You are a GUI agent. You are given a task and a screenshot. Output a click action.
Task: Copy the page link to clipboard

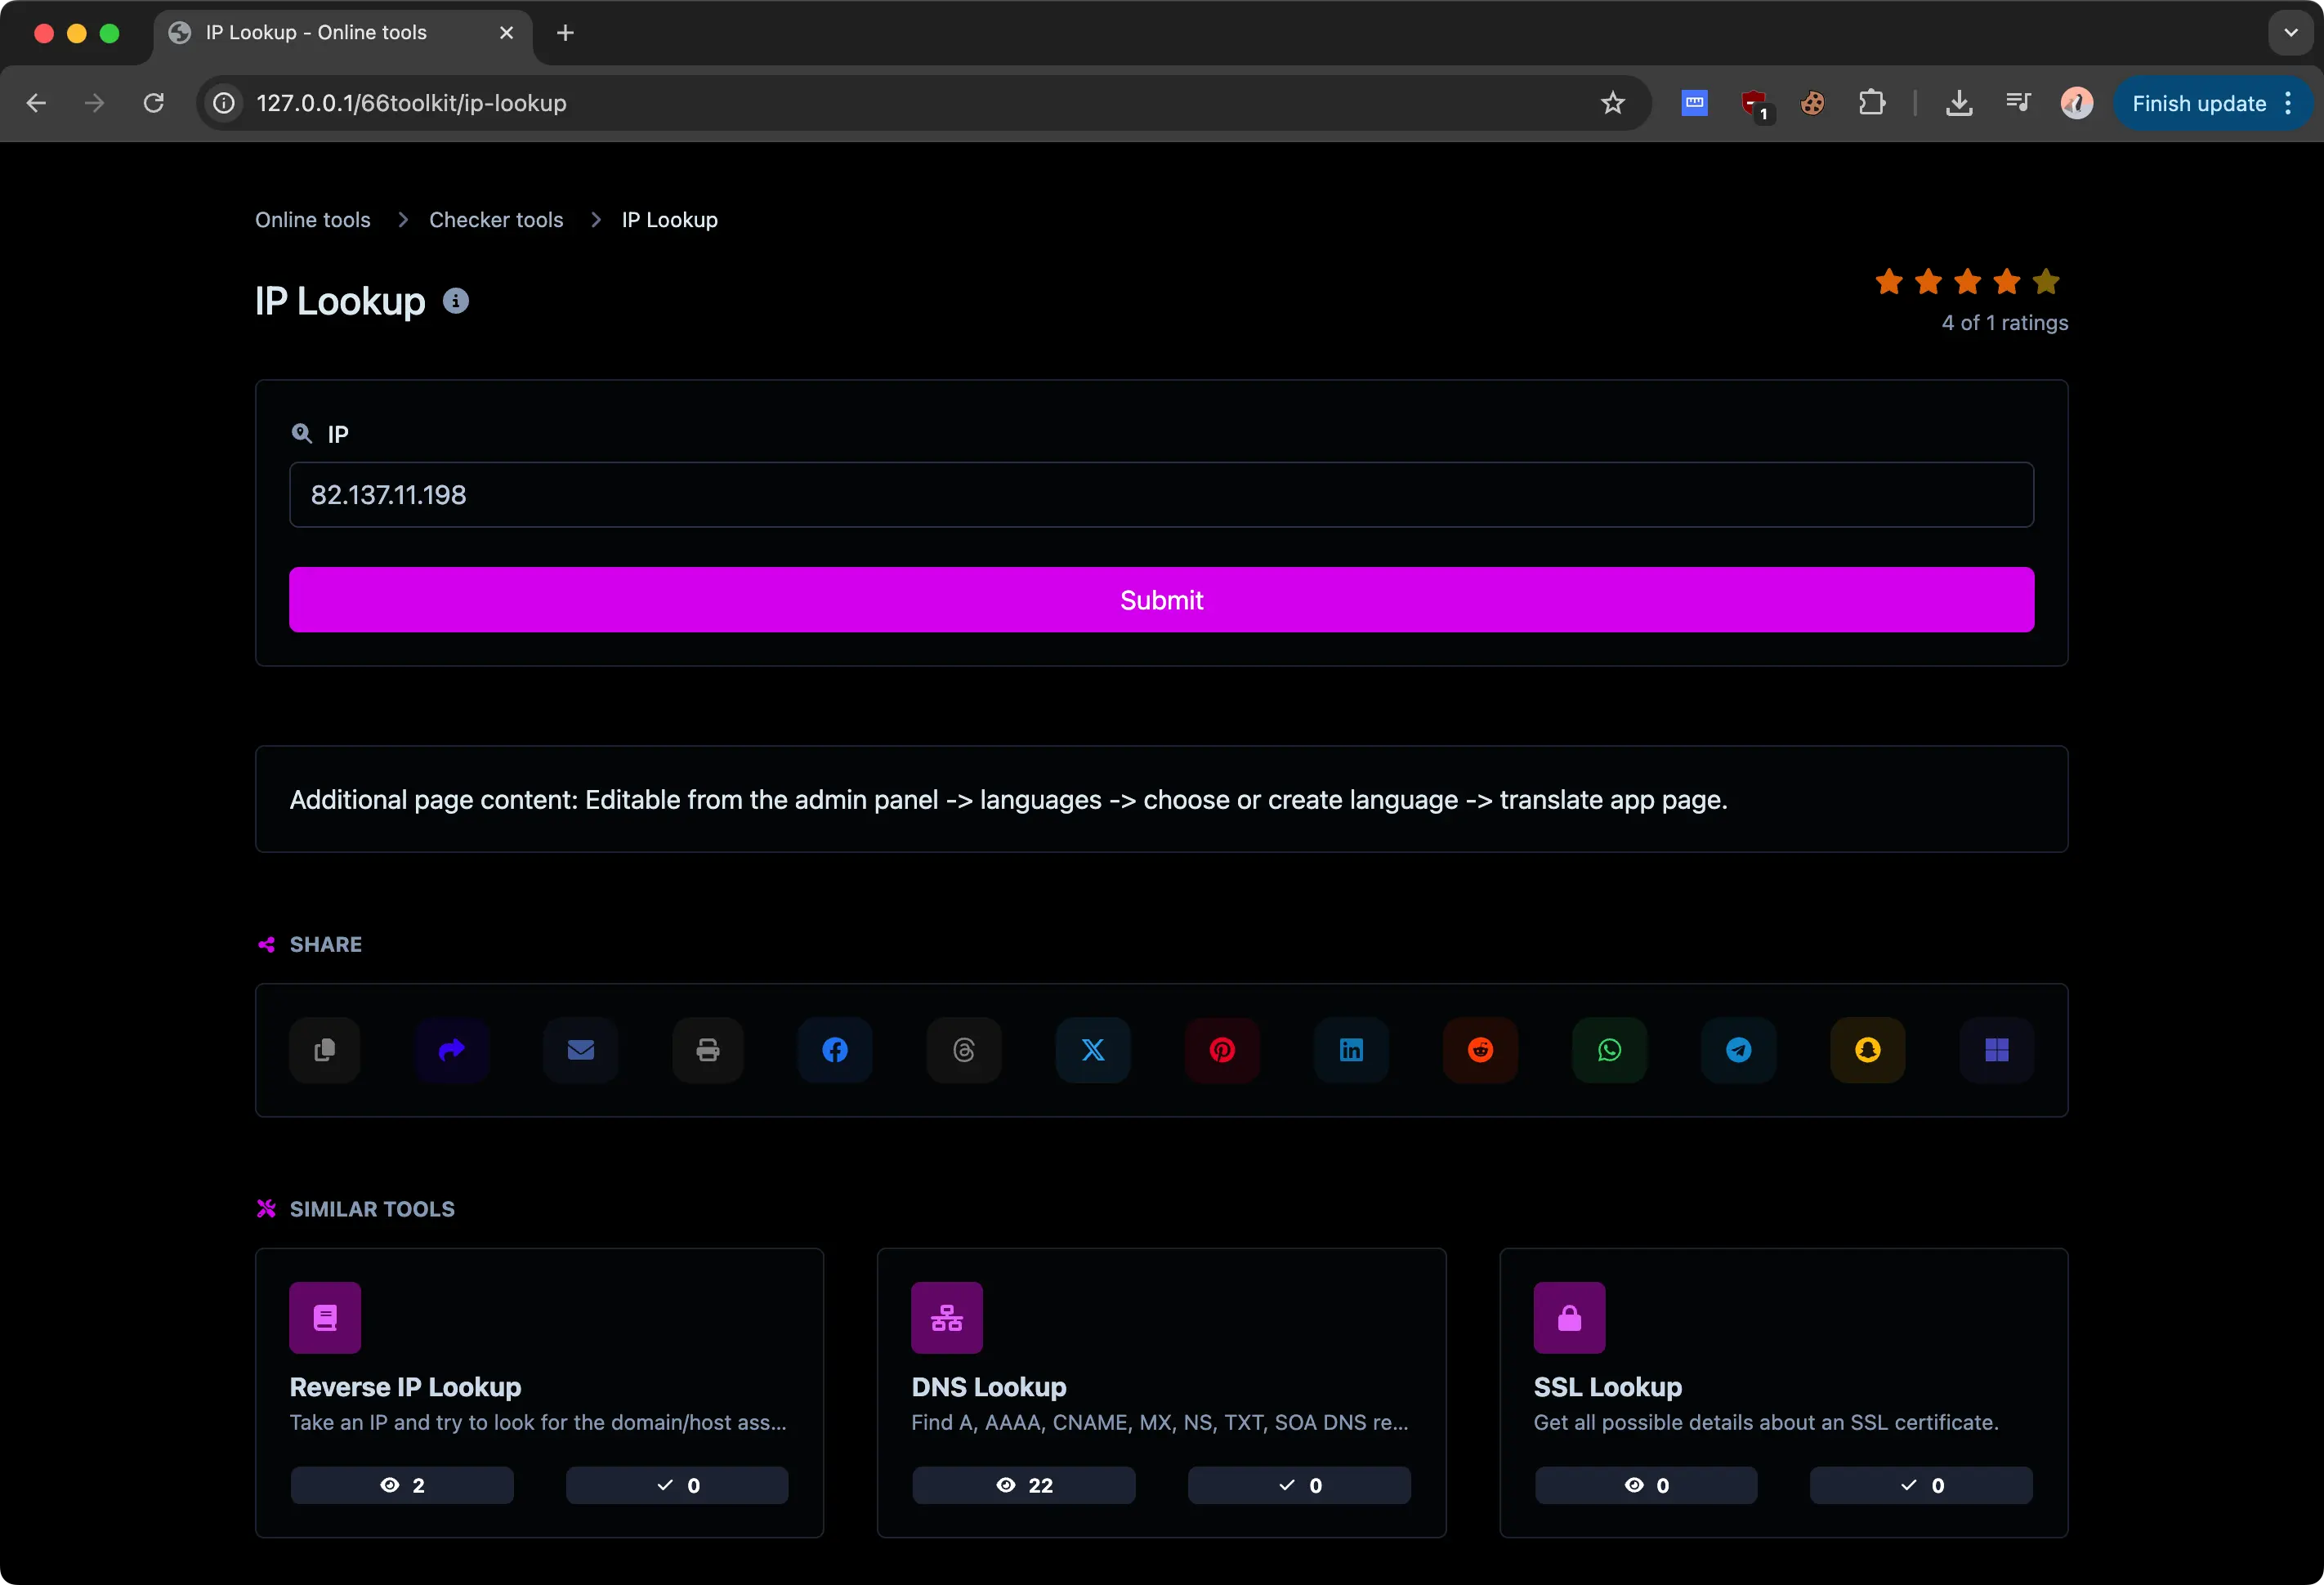[x=324, y=1050]
